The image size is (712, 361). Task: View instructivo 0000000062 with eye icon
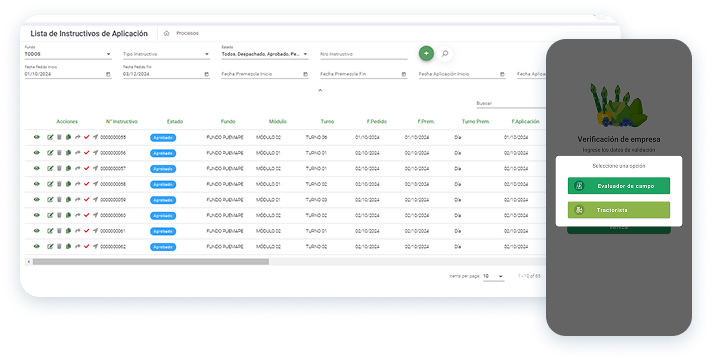37,247
